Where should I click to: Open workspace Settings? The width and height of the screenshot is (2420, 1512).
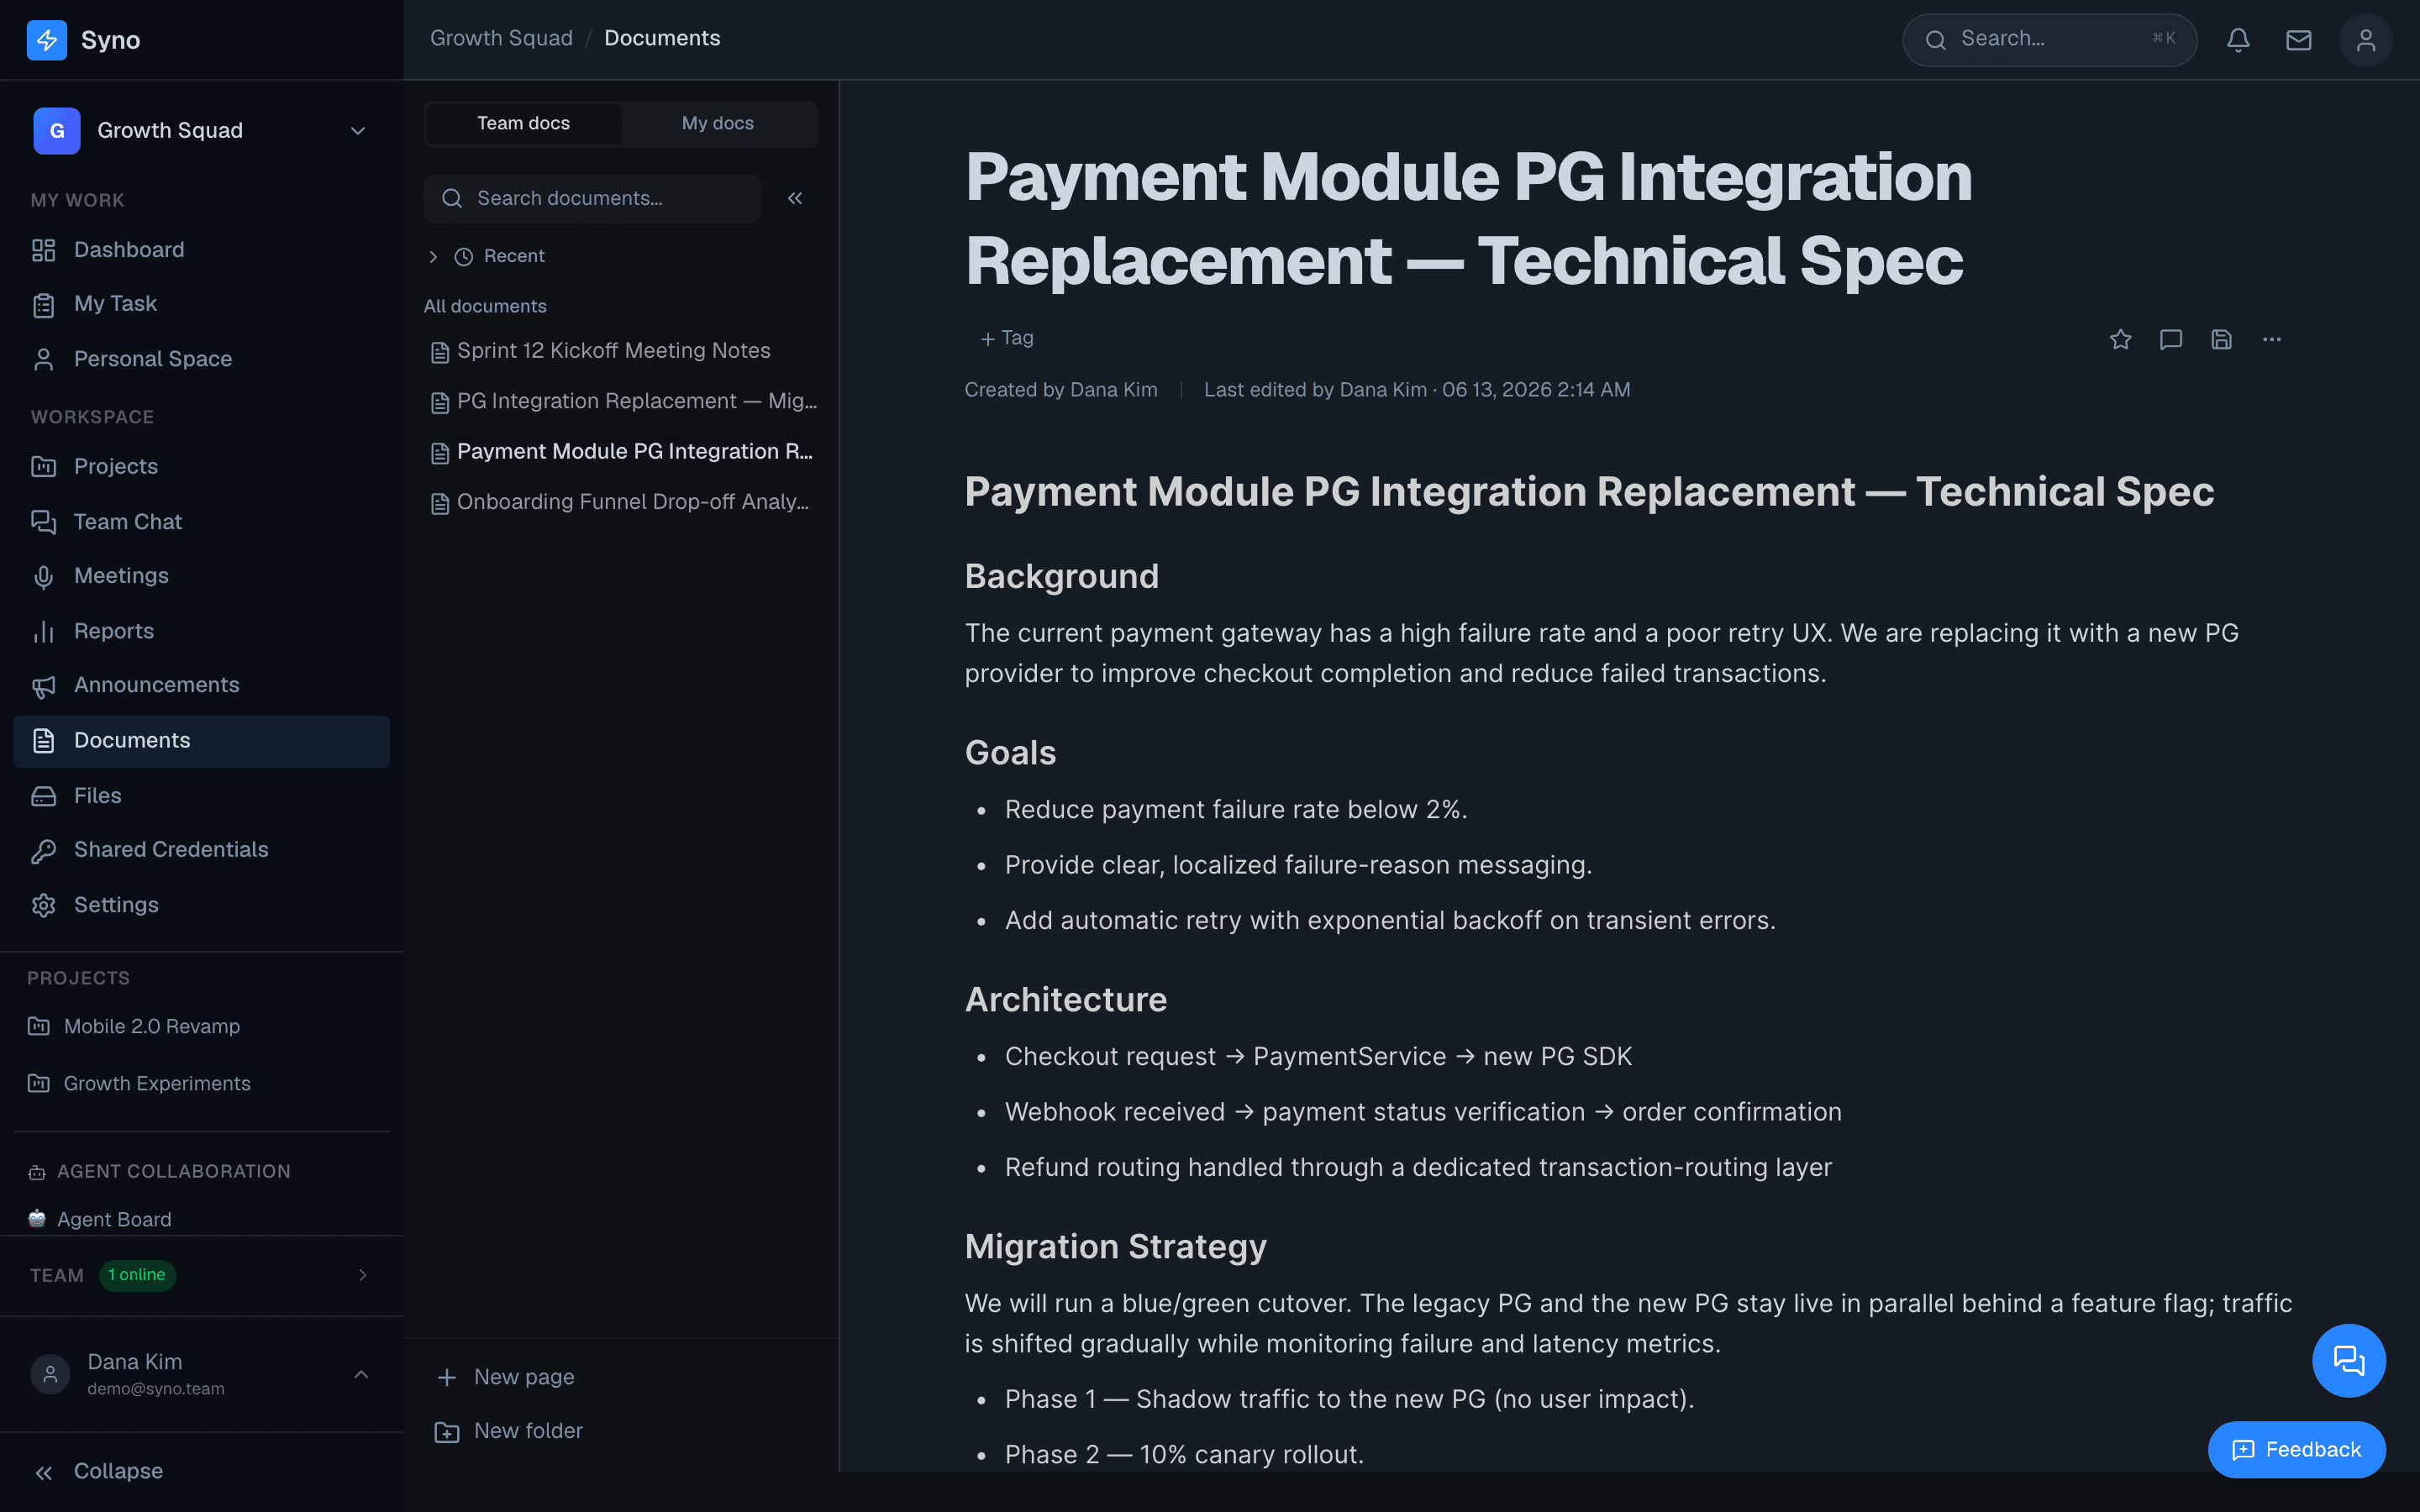click(x=201, y=905)
